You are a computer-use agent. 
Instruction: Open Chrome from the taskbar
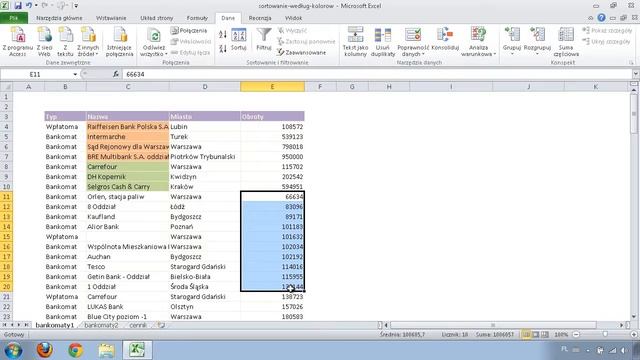(x=76, y=350)
